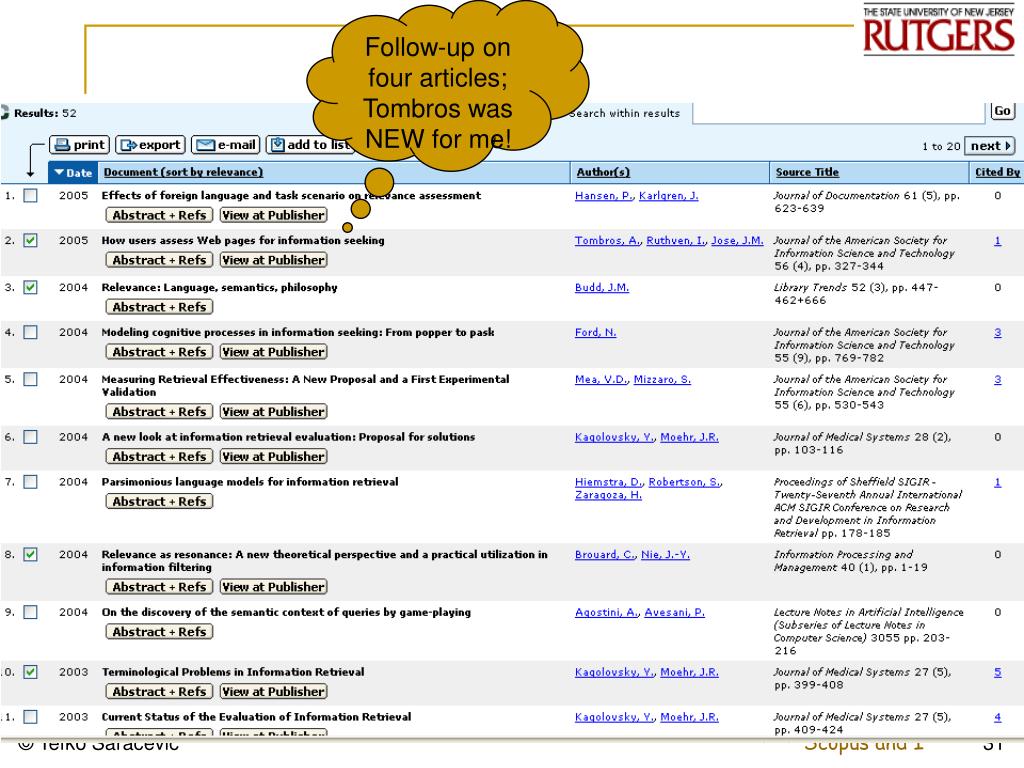
Task: Sort documents by relevance header
Action: coord(184,172)
